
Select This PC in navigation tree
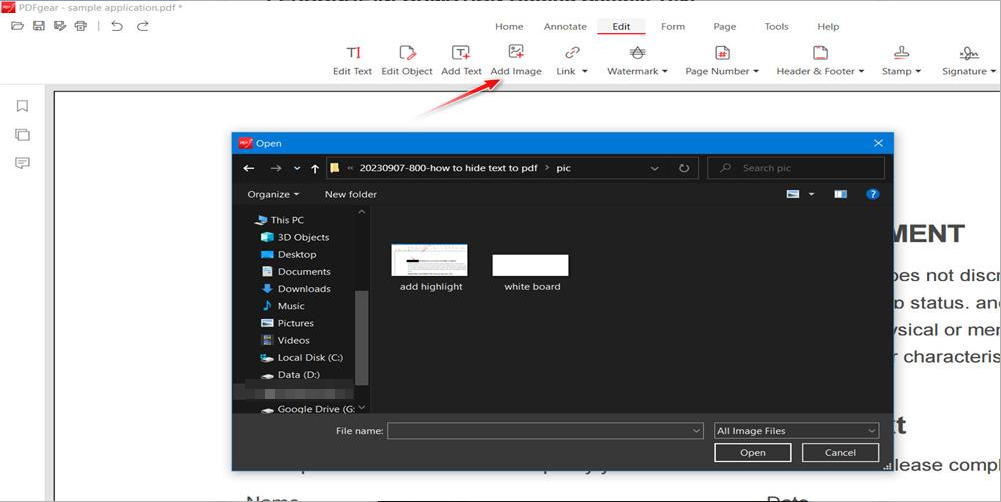[x=280, y=220]
